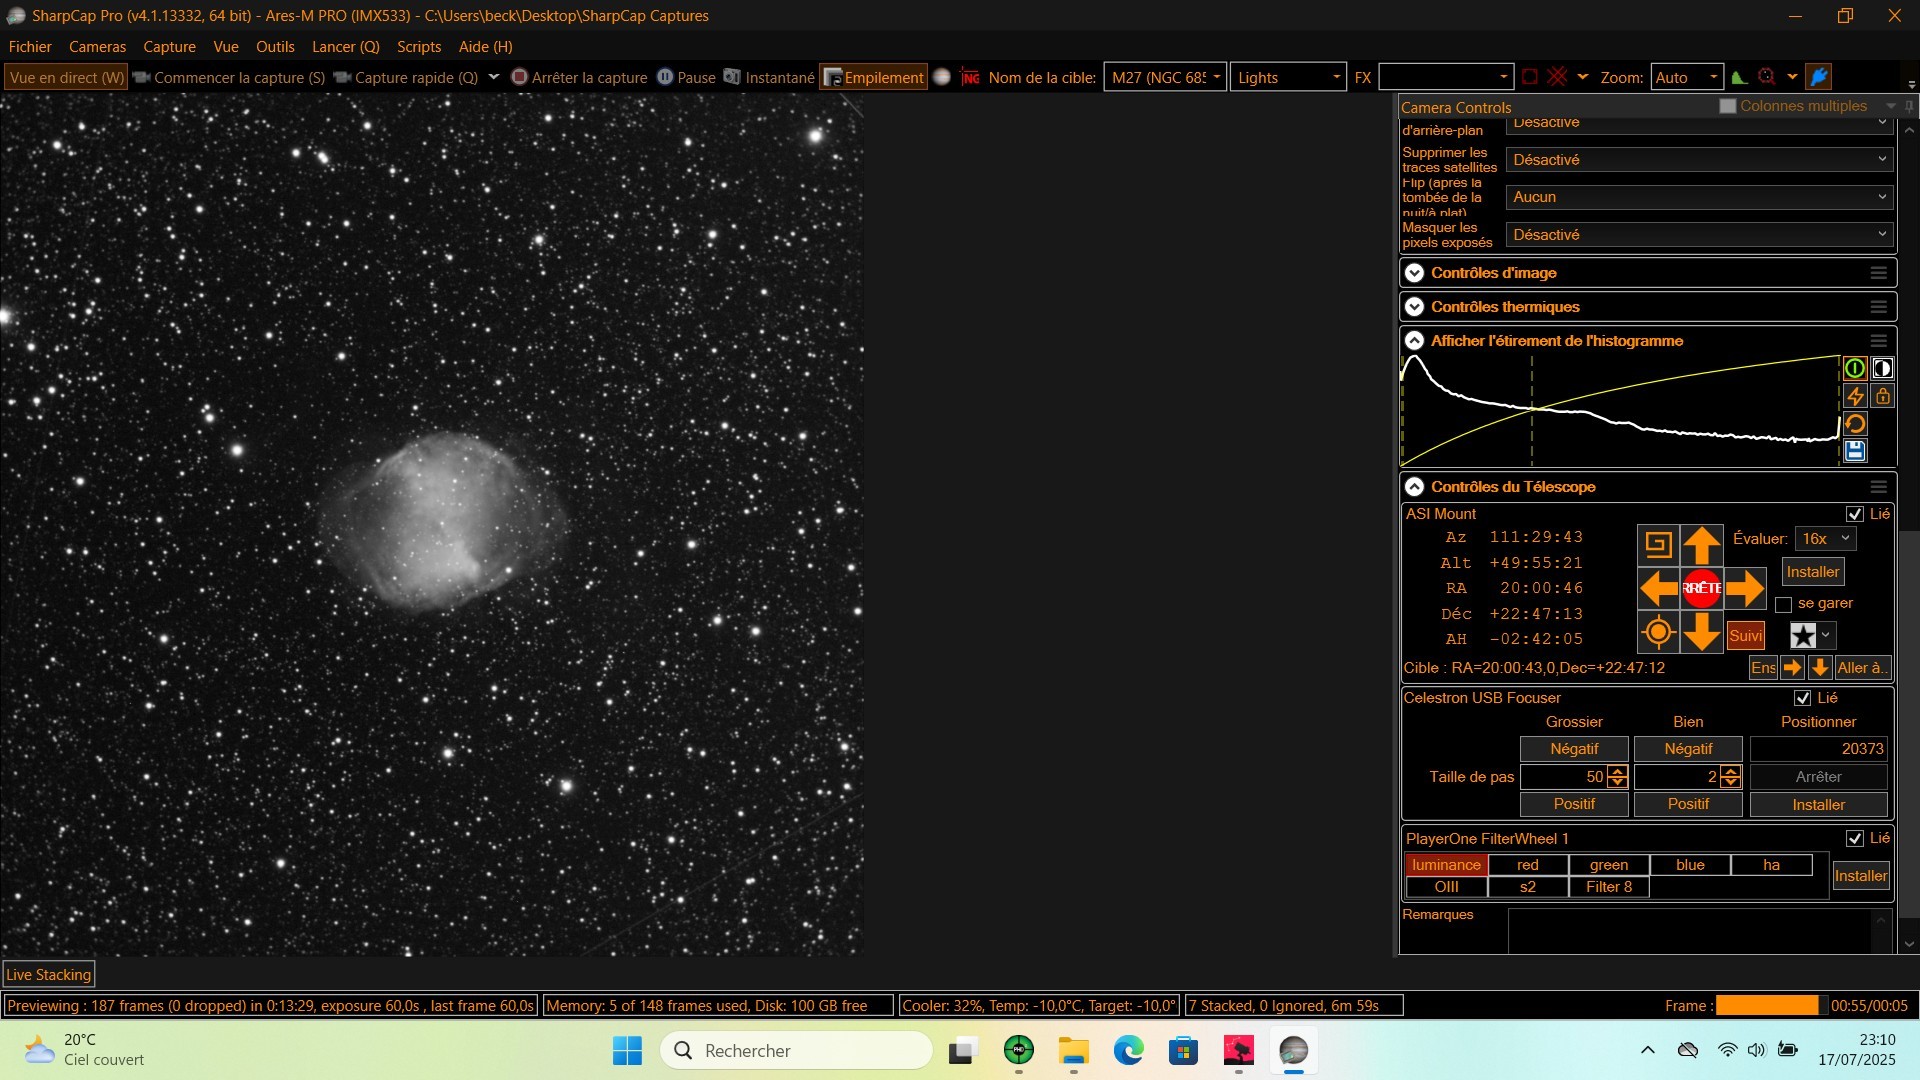Click the right arrow next to Ens button
Image resolution: width=1920 pixels, height=1080 pixels.
(1792, 668)
